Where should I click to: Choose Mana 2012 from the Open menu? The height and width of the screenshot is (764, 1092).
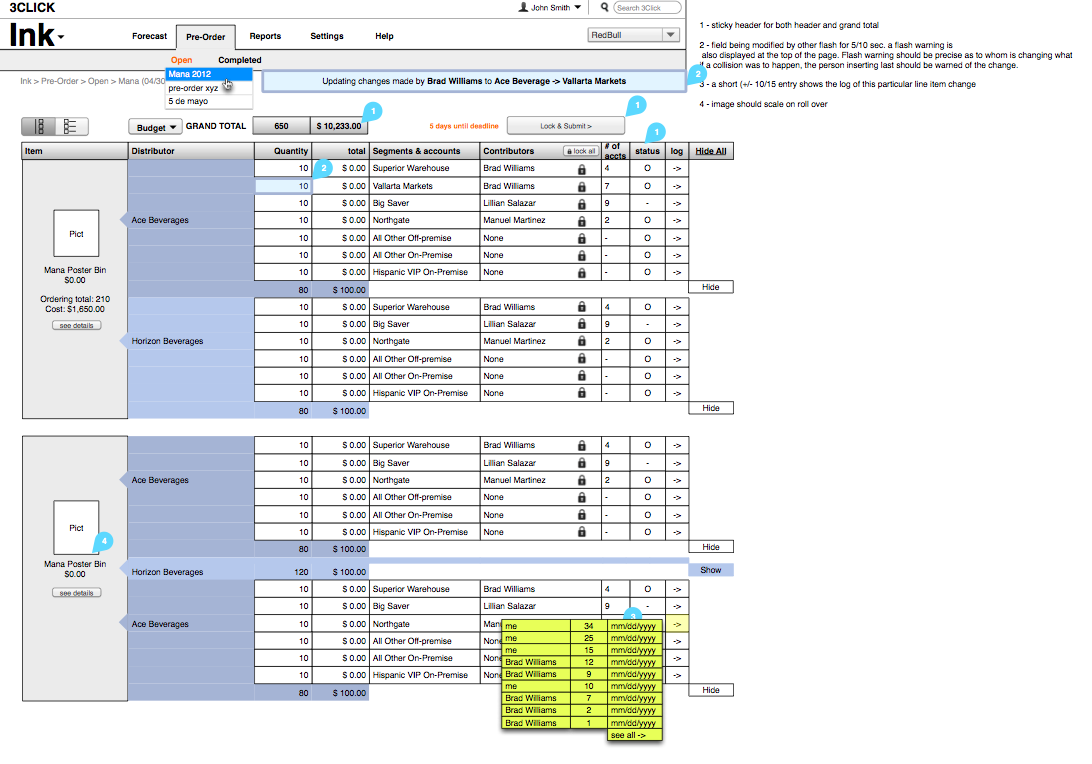tap(209, 74)
